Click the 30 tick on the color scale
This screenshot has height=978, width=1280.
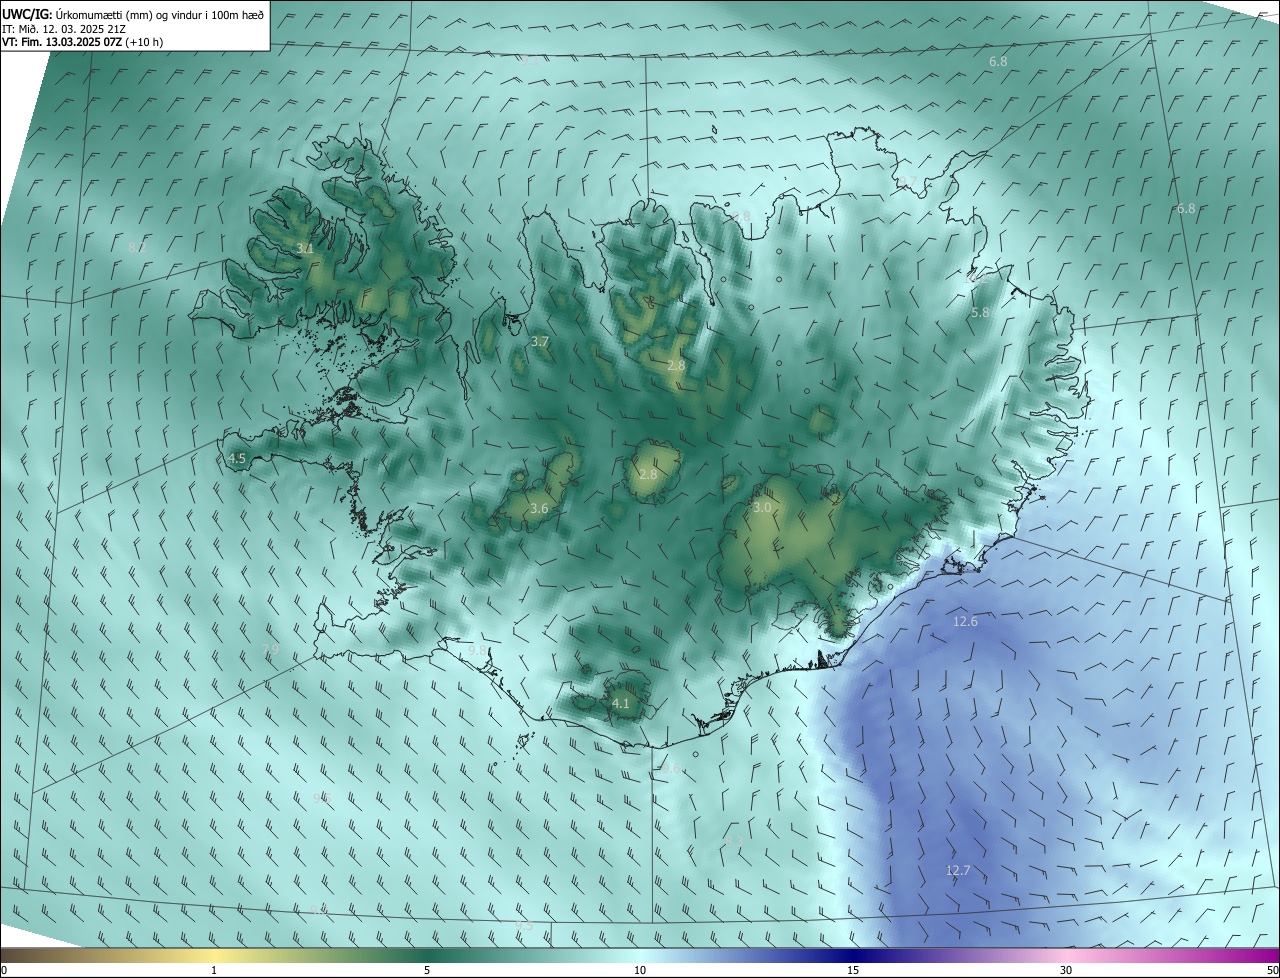click(1066, 970)
